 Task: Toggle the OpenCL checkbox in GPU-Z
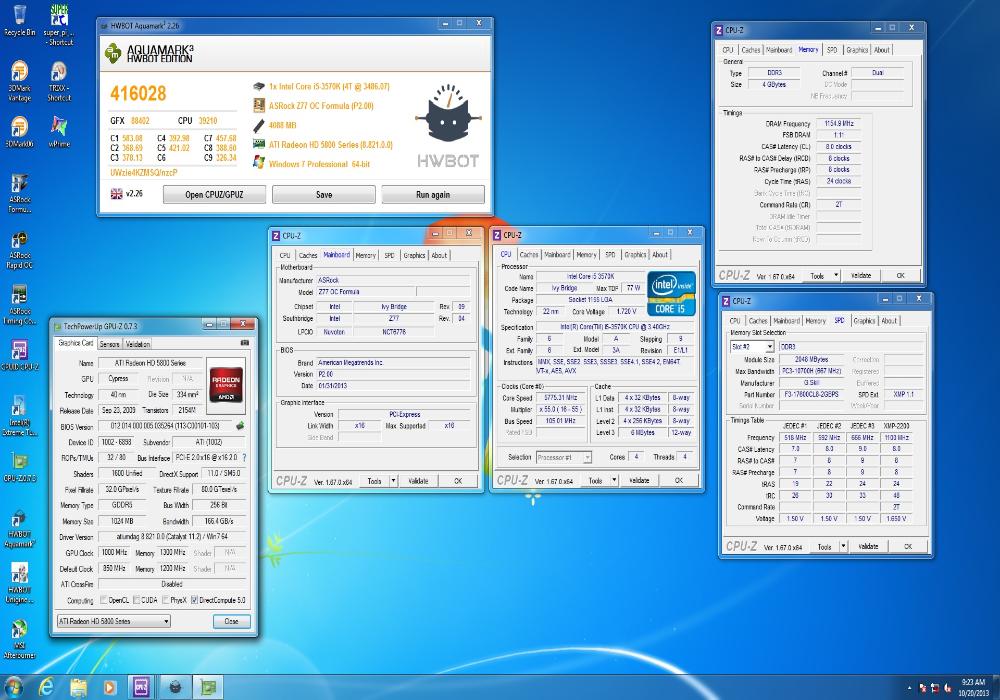[103, 600]
